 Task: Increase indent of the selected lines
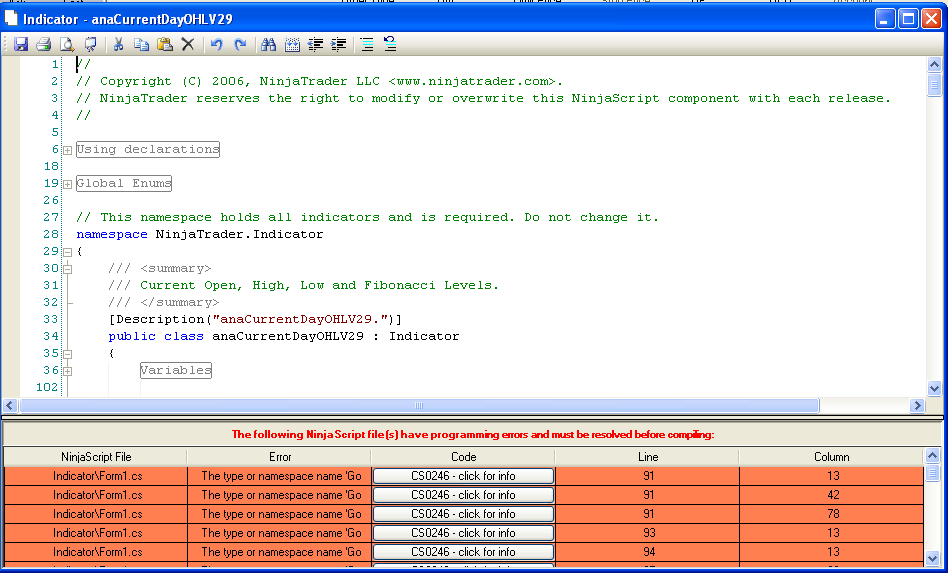pos(339,44)
